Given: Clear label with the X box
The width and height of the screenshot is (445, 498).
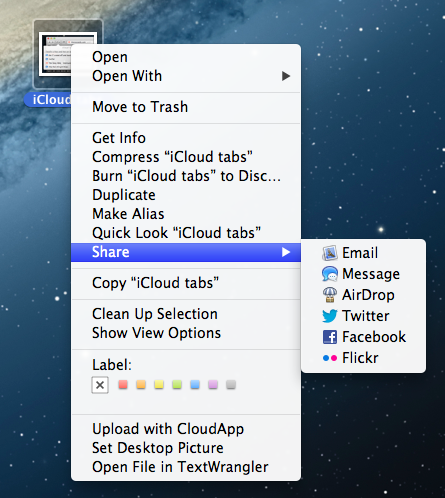Looking at the screenshot, I should (100, 385).
